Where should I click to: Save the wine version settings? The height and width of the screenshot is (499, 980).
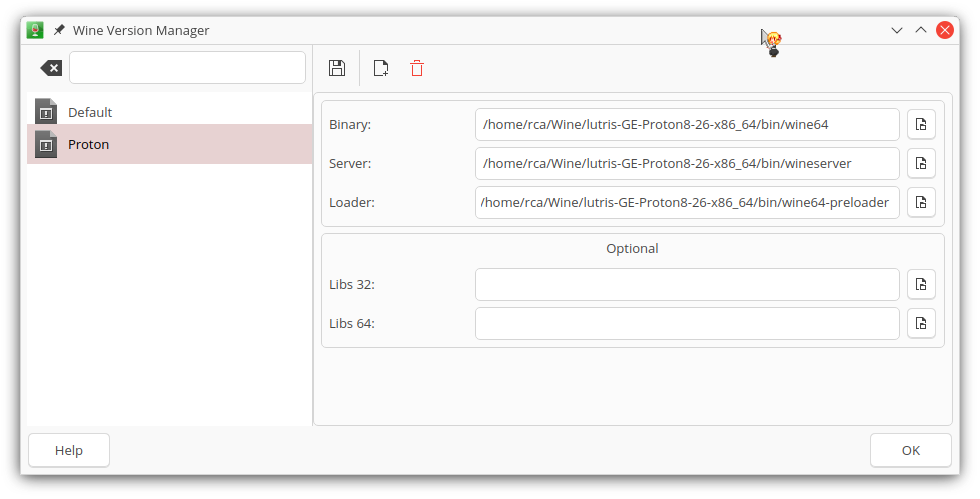[337, 68]
